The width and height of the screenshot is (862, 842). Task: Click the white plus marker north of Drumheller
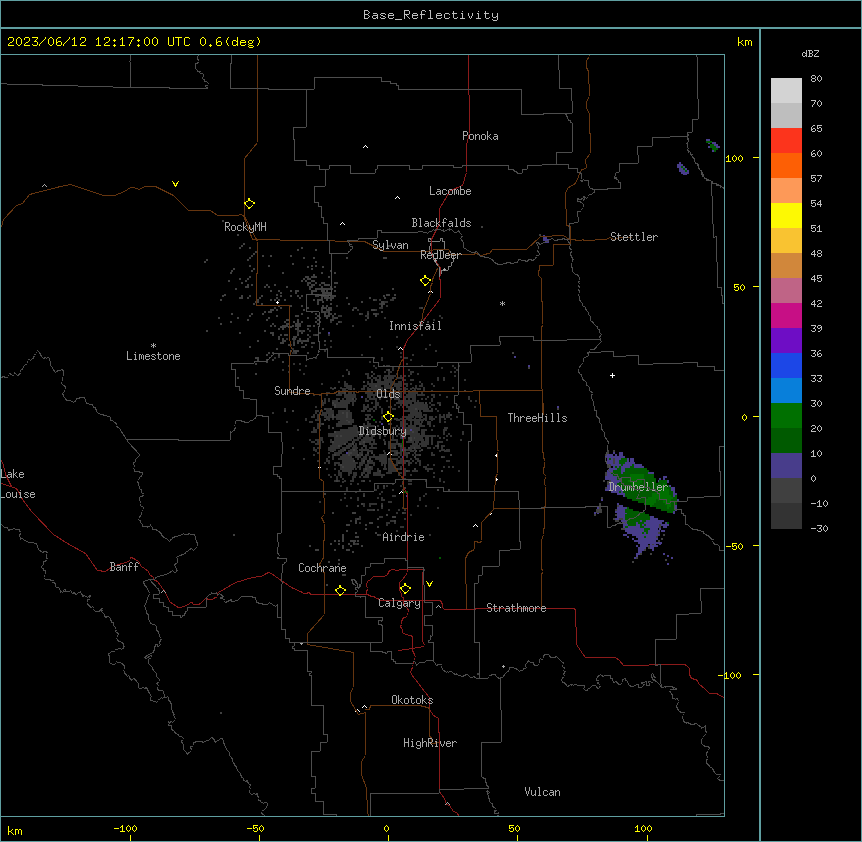pyautogui.click(x=612, y=375)
